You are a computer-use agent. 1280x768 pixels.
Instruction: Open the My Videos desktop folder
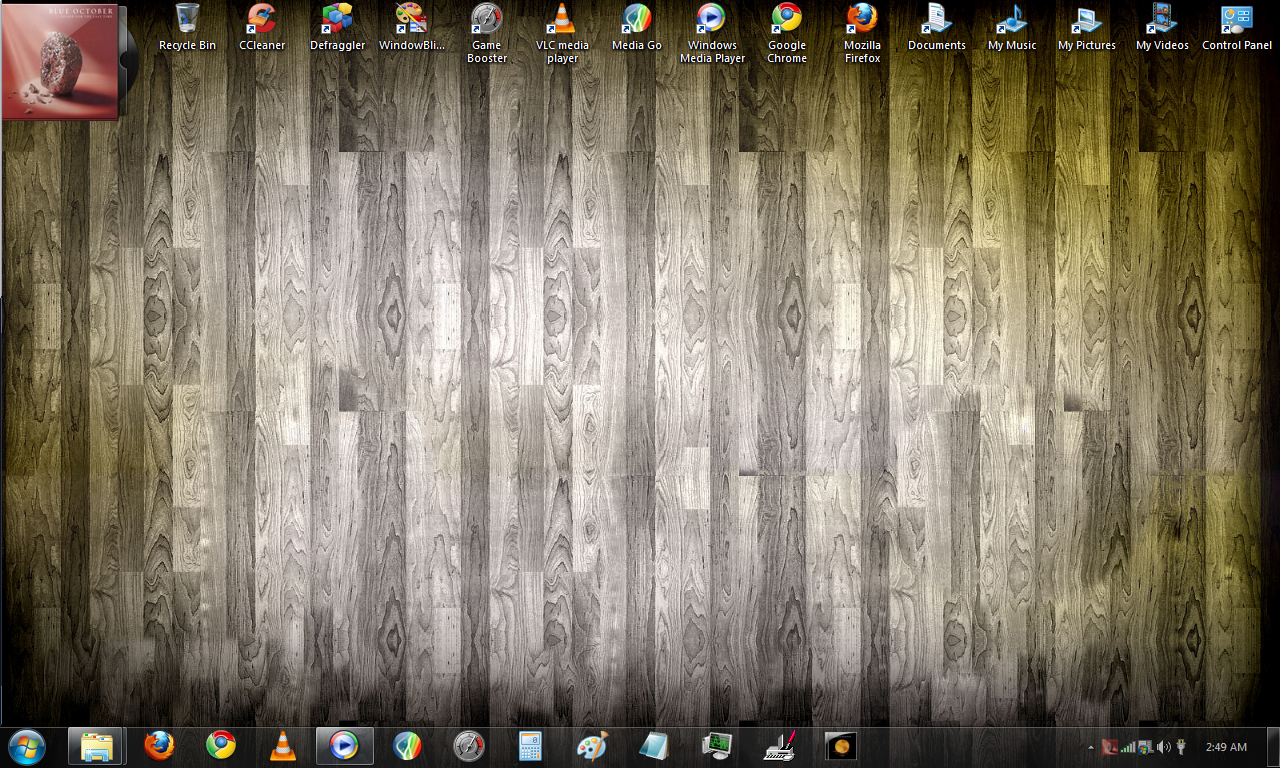tap(1162, 27)
